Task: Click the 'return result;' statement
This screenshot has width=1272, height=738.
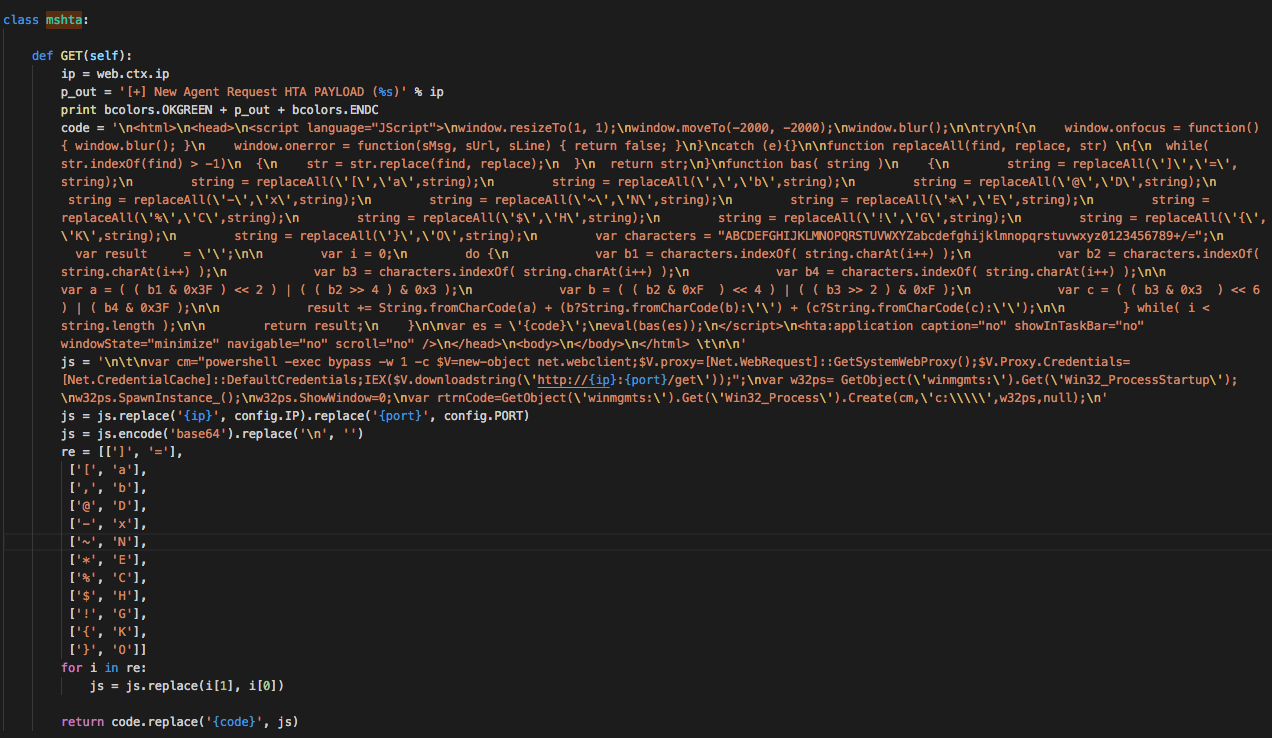Action: [312, 325]
